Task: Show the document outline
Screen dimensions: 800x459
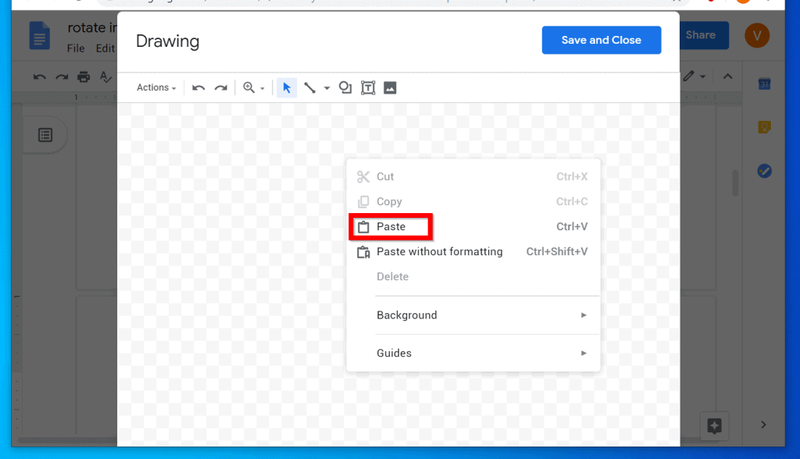Action: [x=45, y=135]
